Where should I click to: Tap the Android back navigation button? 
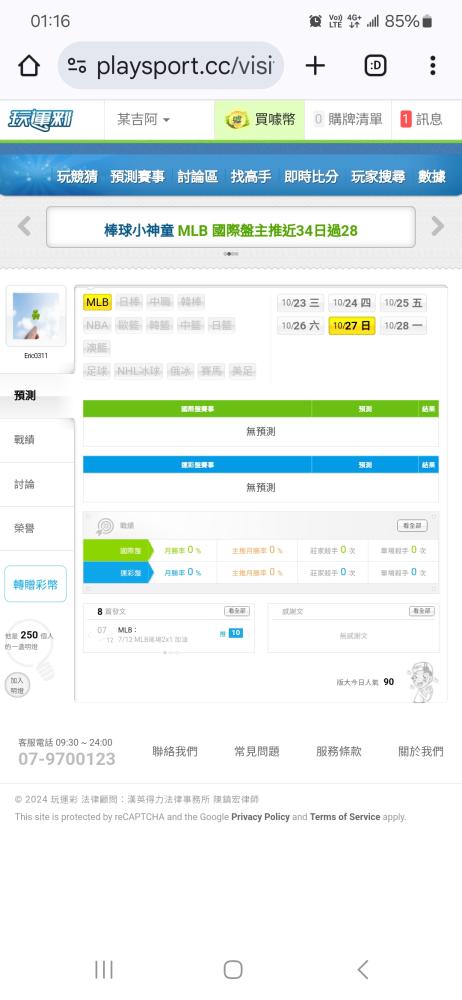[x=362, y=969]
